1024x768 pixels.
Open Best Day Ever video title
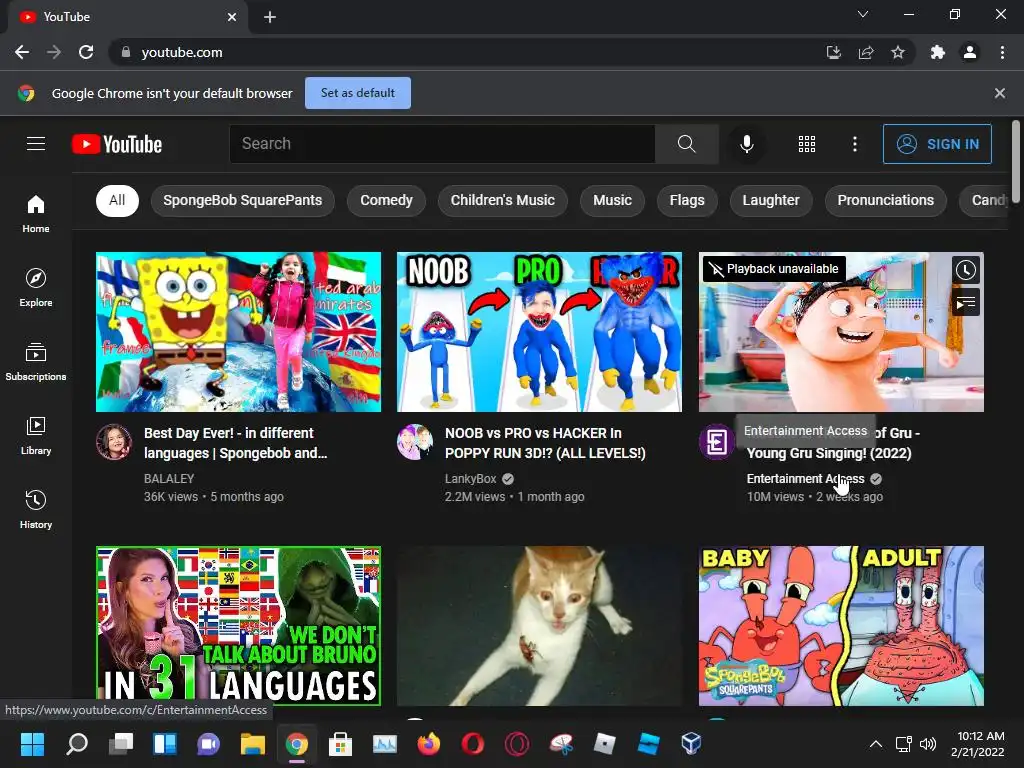click(x=236, y=443)
